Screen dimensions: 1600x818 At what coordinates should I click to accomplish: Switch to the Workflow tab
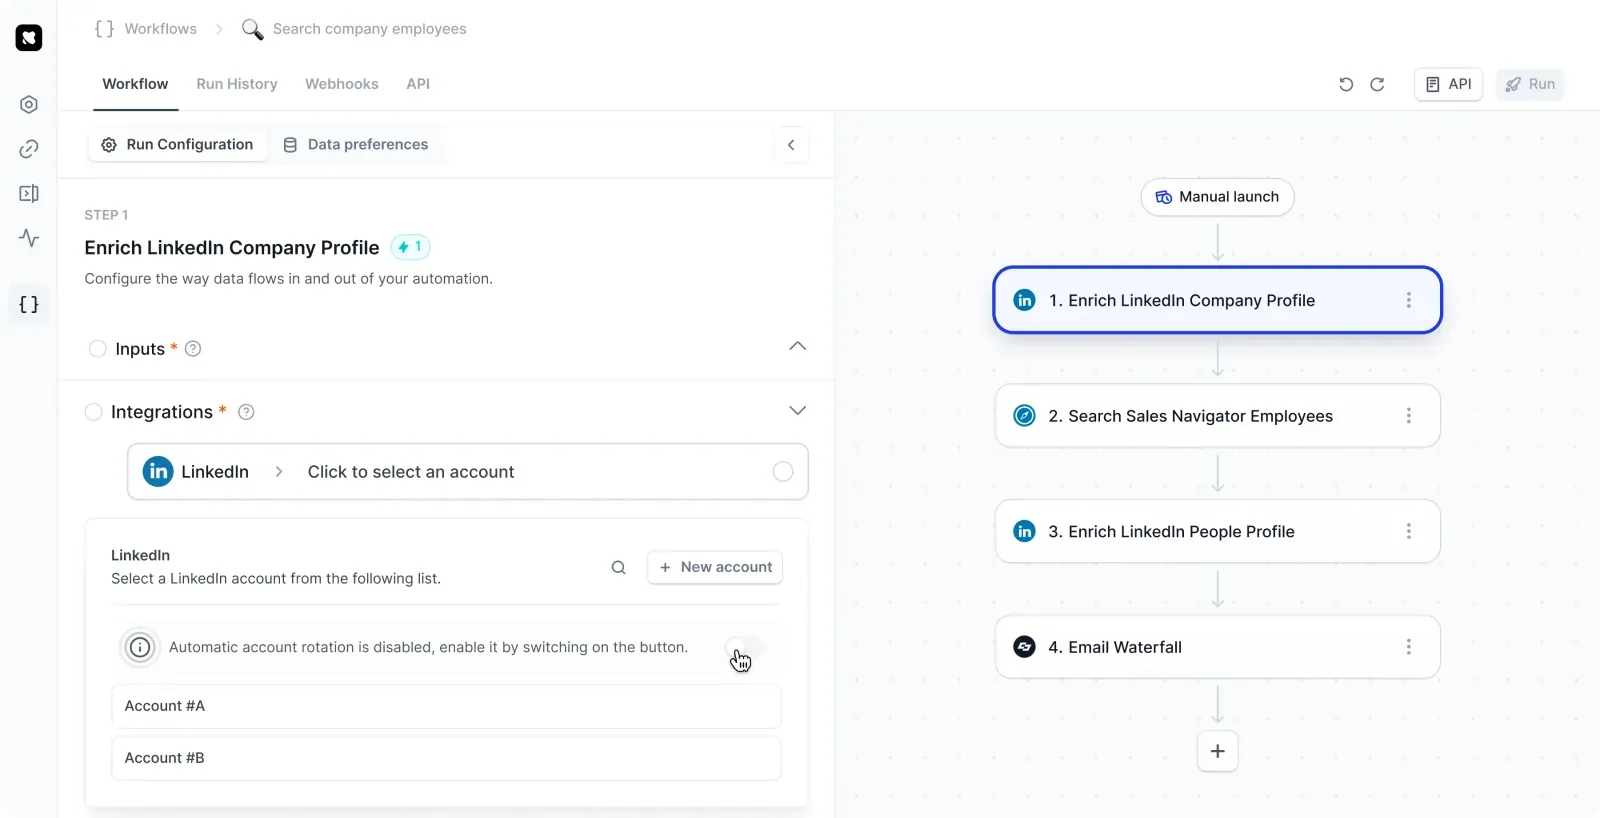click(135, 84)
